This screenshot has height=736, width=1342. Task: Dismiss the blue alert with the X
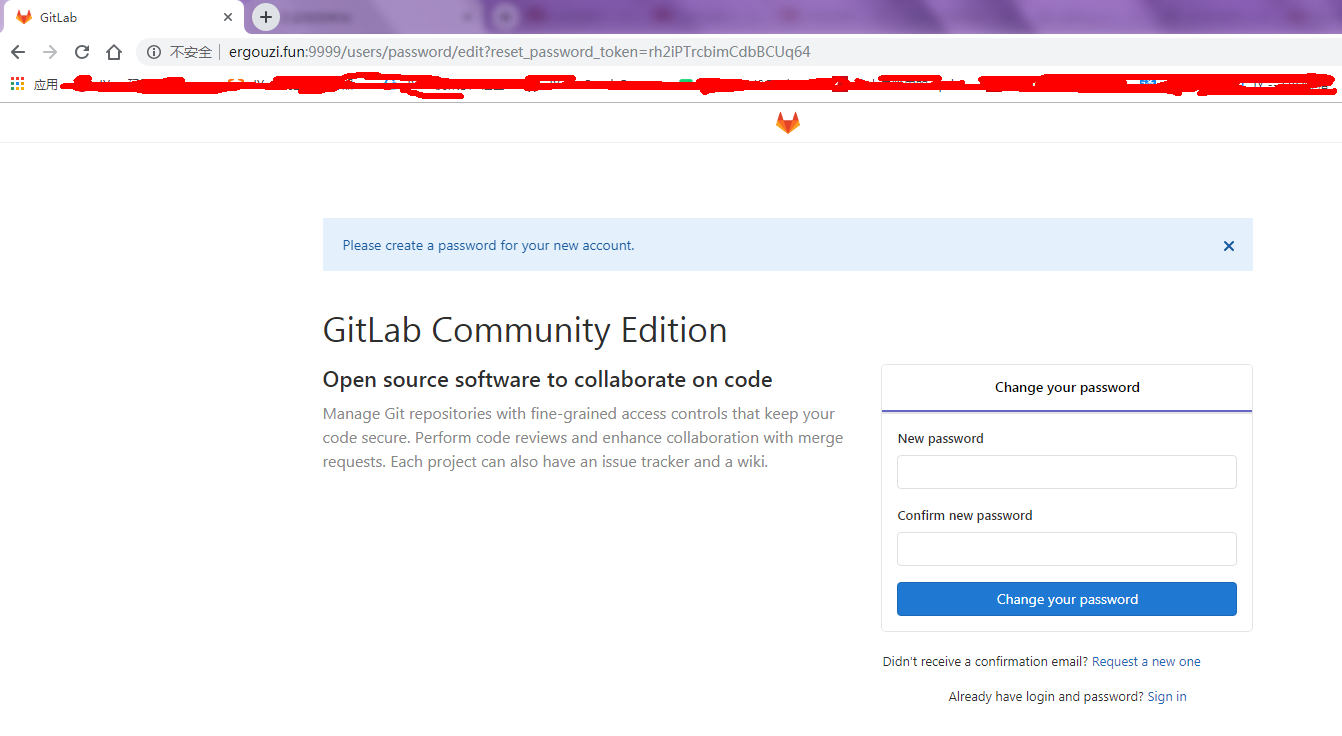[x=1229, y=246]
